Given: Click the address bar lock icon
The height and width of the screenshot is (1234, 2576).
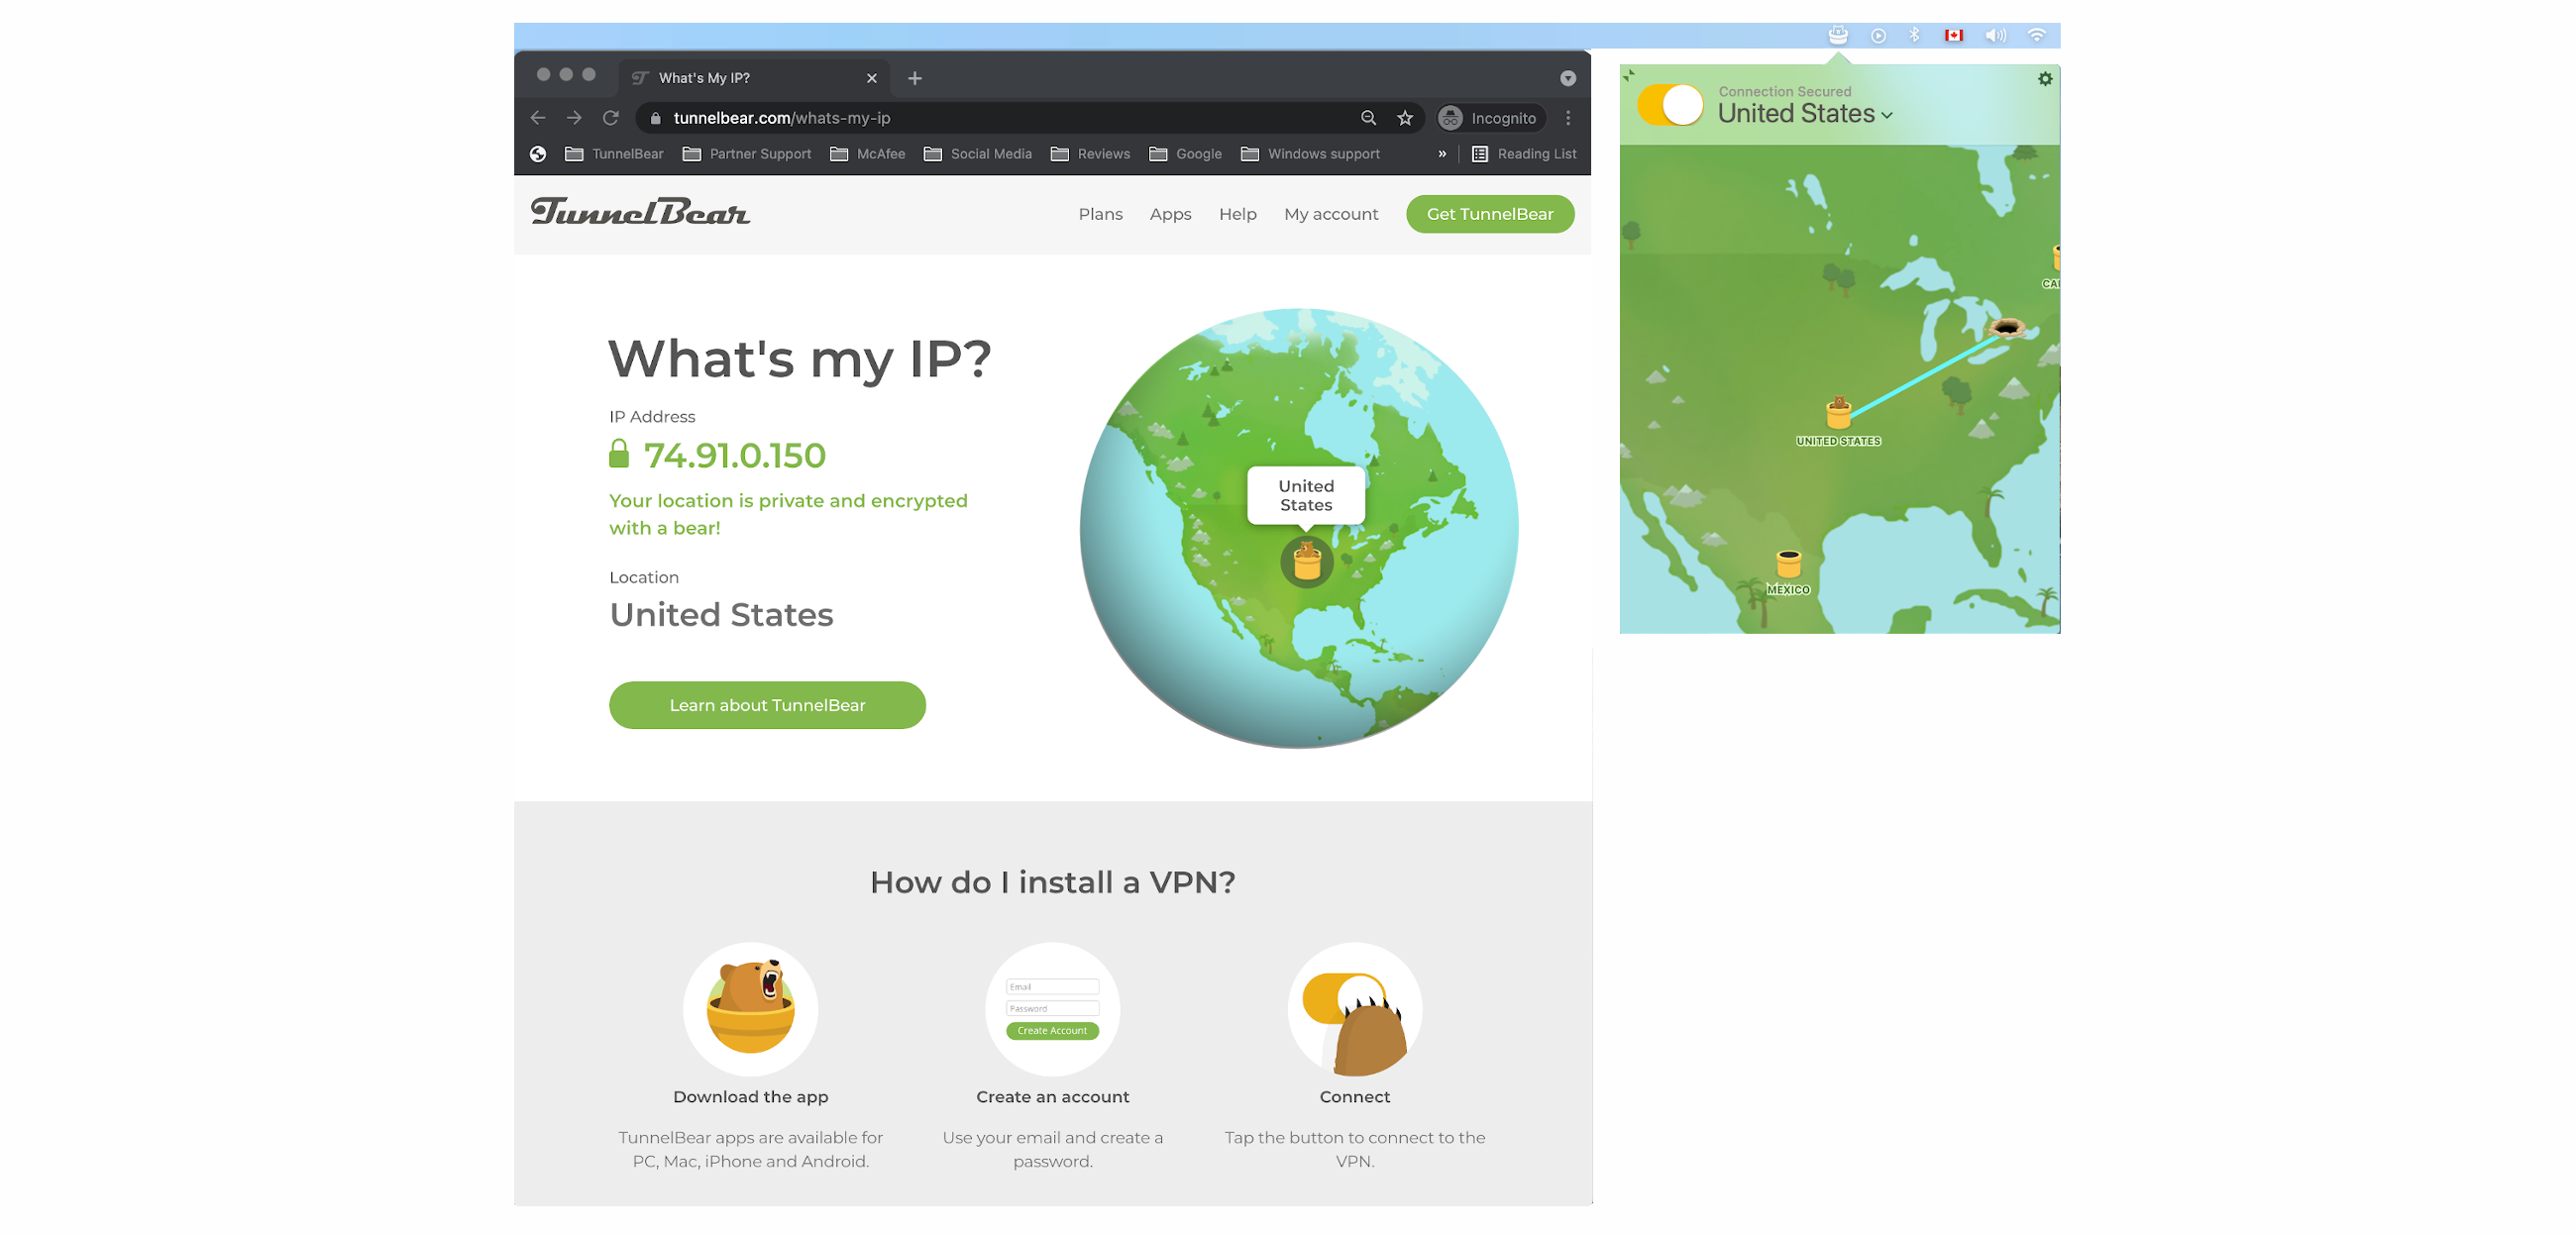Looking at the screenshot, I should point(656,118).
